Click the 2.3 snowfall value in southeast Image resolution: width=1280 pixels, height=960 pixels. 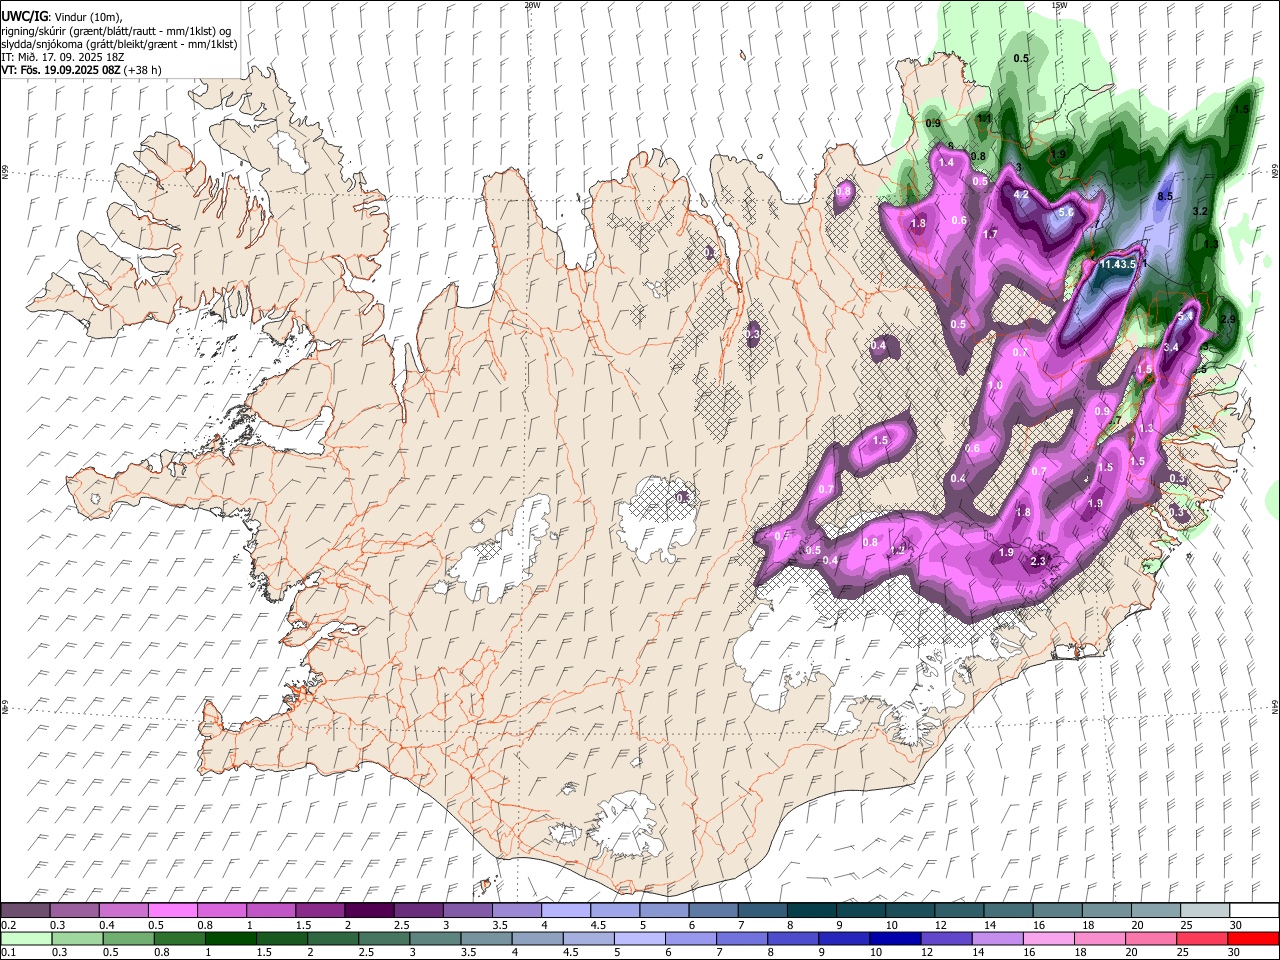[1038, 561]
